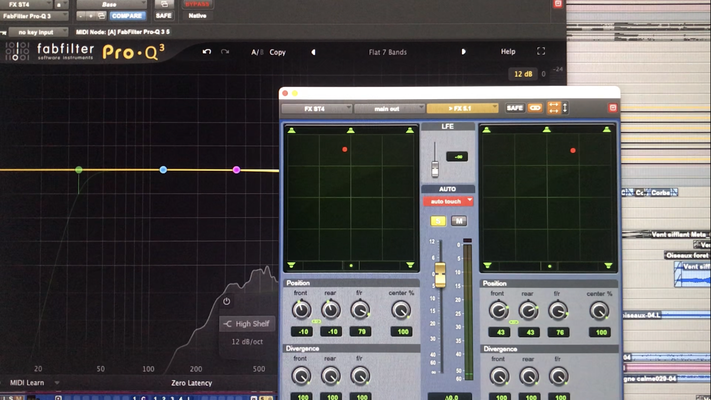Open the Base preset dropdown
This screenshot has height=400, width=711.
pos(112,5)
